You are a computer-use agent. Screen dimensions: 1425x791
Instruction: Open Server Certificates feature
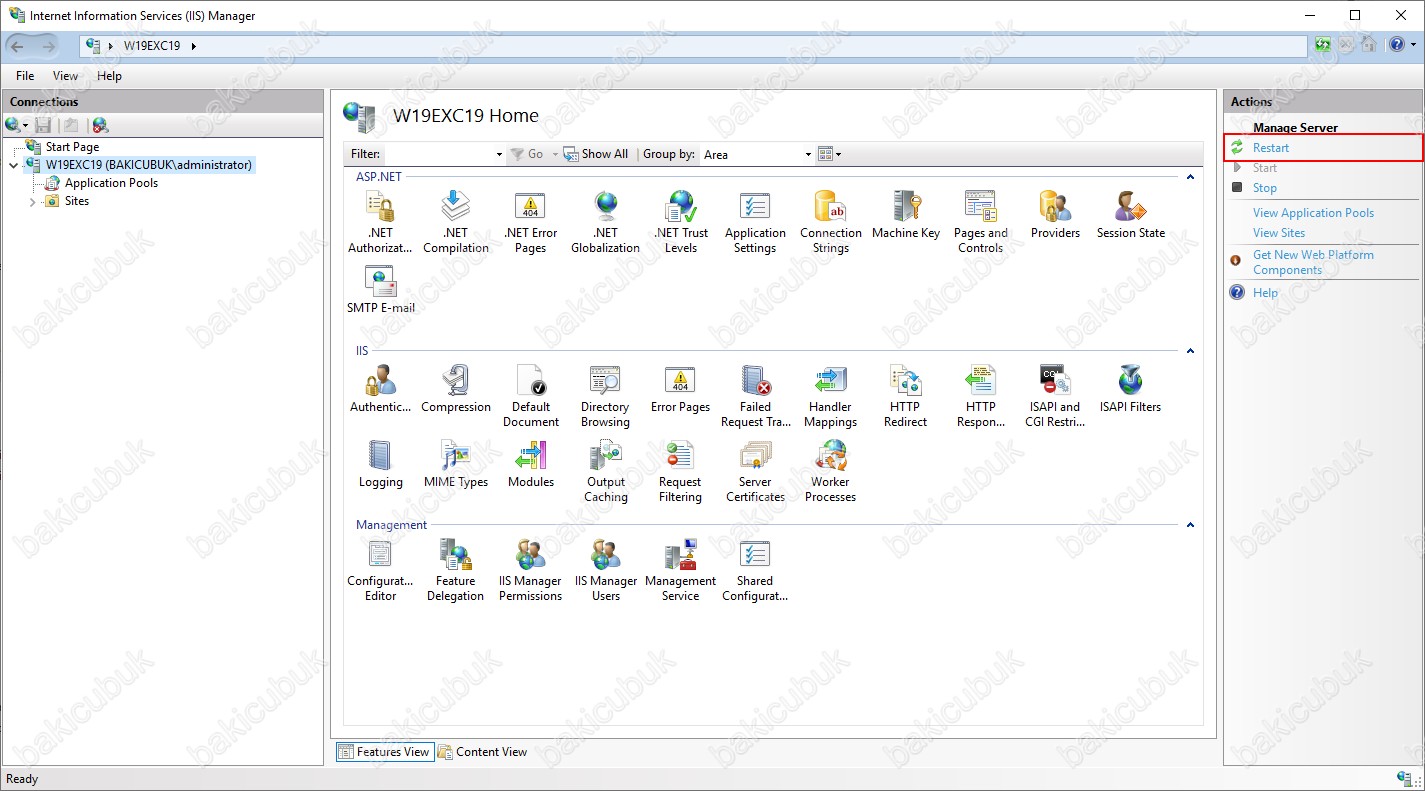click(755, 471)
